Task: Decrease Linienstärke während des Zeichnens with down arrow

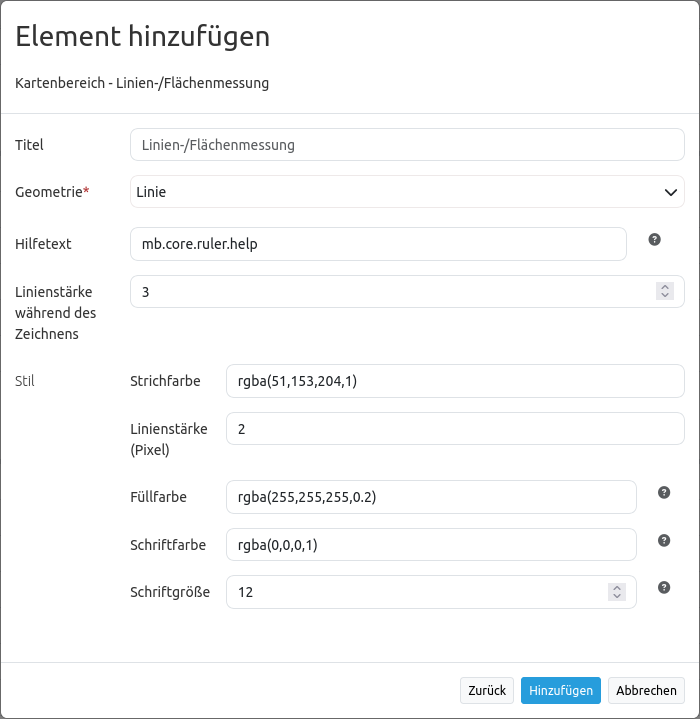Action: (x=665, y=296)
